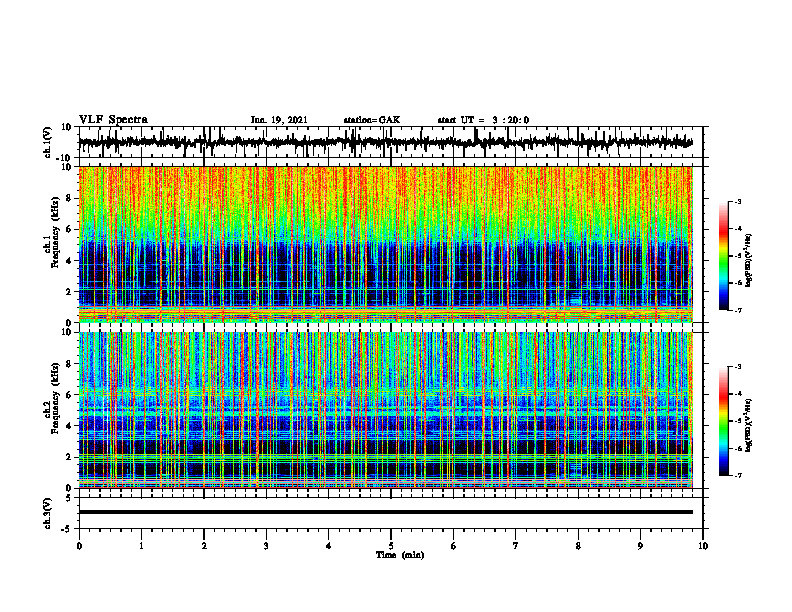
Task: Click the log(PSD) label beside ch.2 color bar
Action: click(x=749, y=426)
